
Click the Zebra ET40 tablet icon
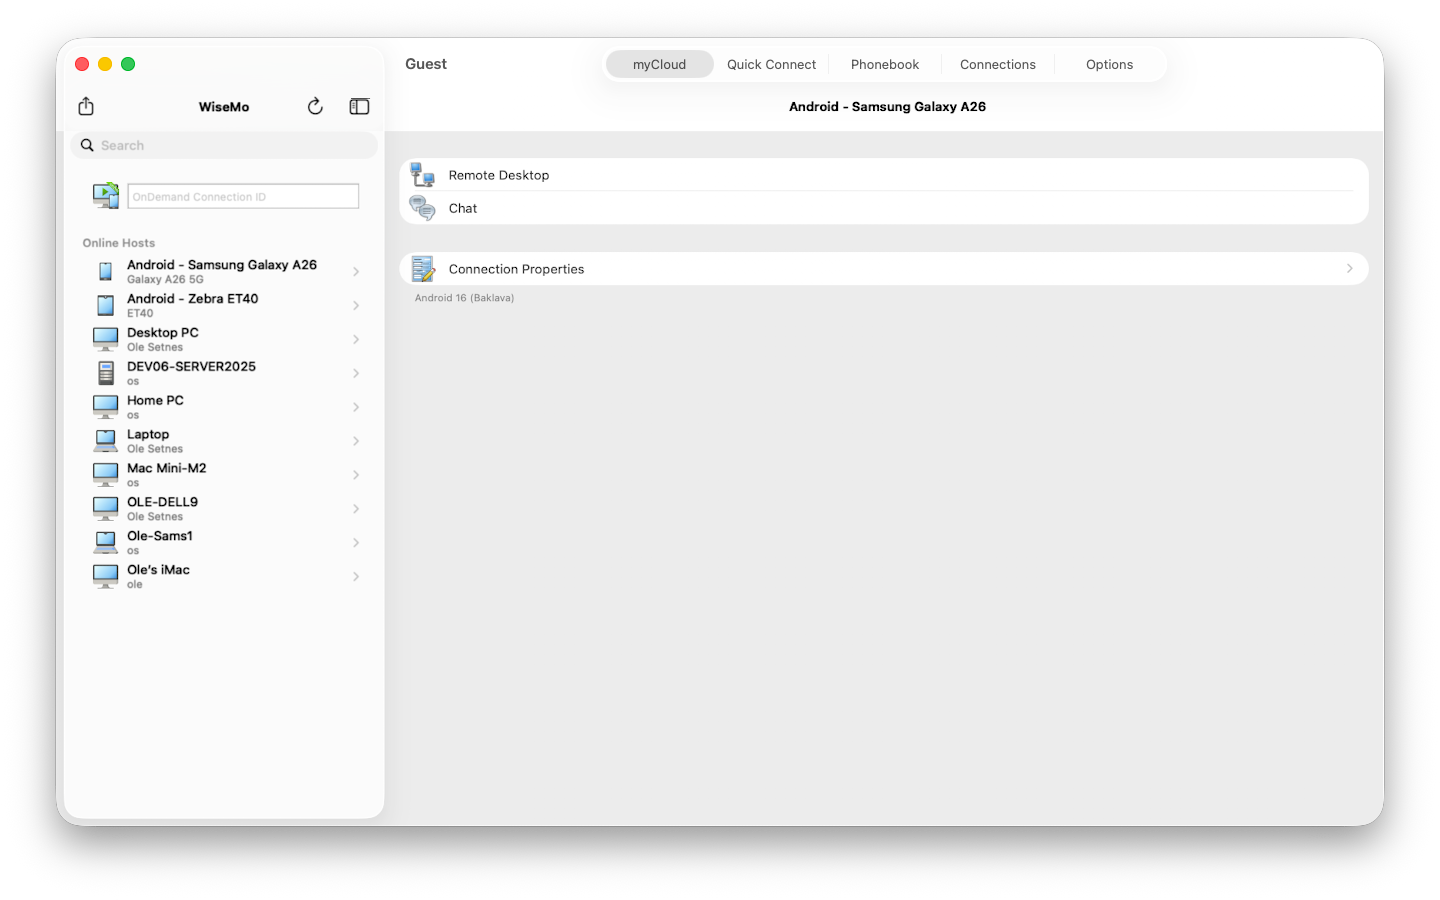coord(105,305)
